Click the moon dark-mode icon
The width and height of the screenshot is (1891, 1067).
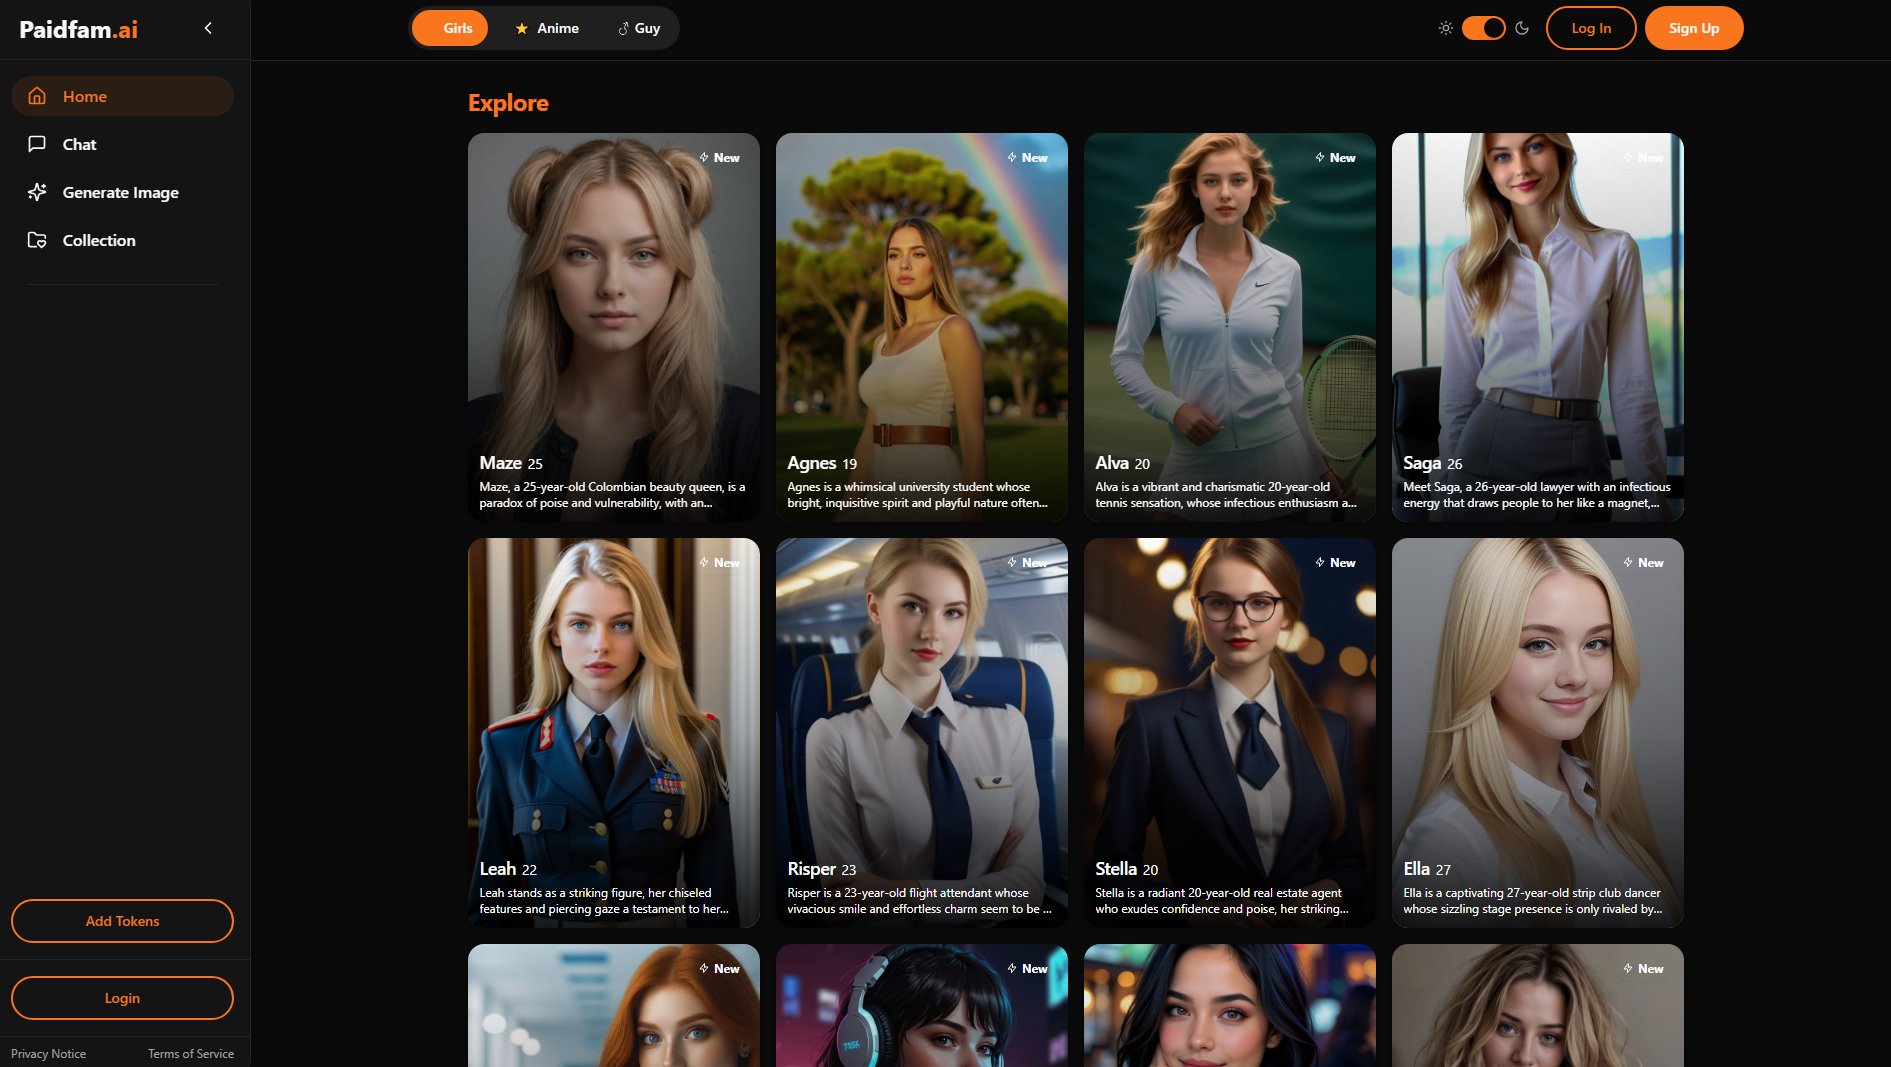coord(1522,28)
